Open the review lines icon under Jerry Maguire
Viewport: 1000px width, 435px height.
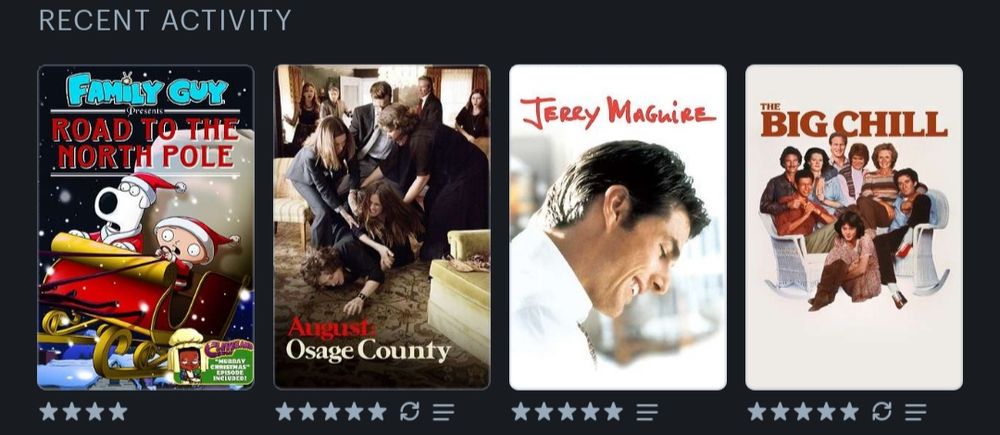point(647,412)
